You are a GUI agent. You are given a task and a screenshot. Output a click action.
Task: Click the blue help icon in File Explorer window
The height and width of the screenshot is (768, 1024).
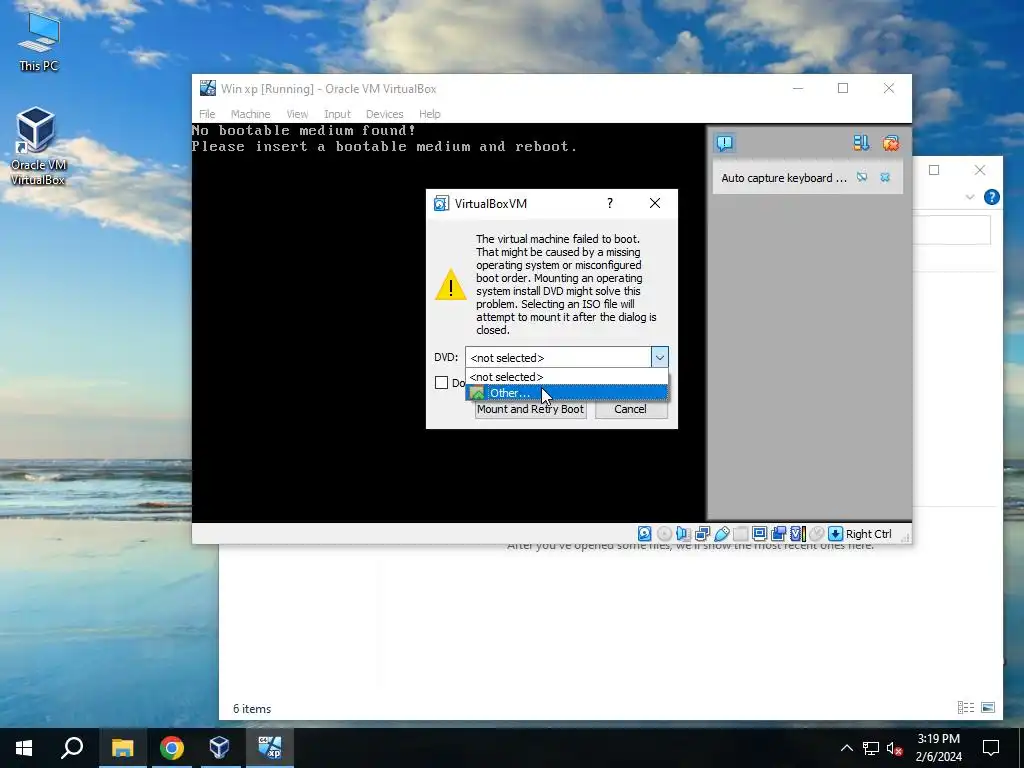991,197
